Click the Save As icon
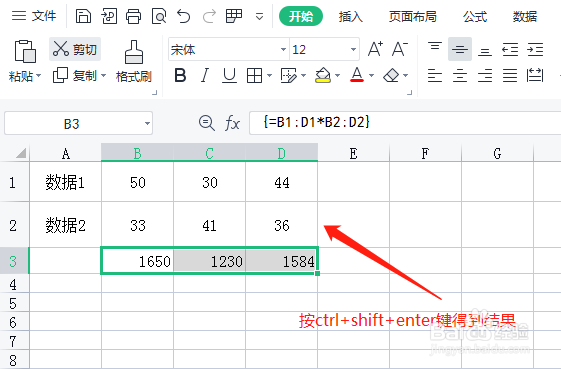 pyautogui.click(x=109, y=16)
